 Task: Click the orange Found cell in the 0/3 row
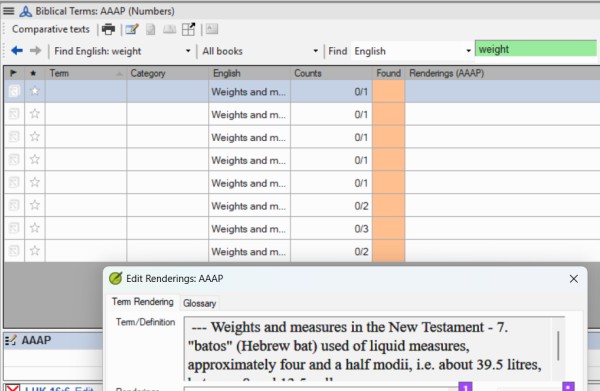coord(388,228)
